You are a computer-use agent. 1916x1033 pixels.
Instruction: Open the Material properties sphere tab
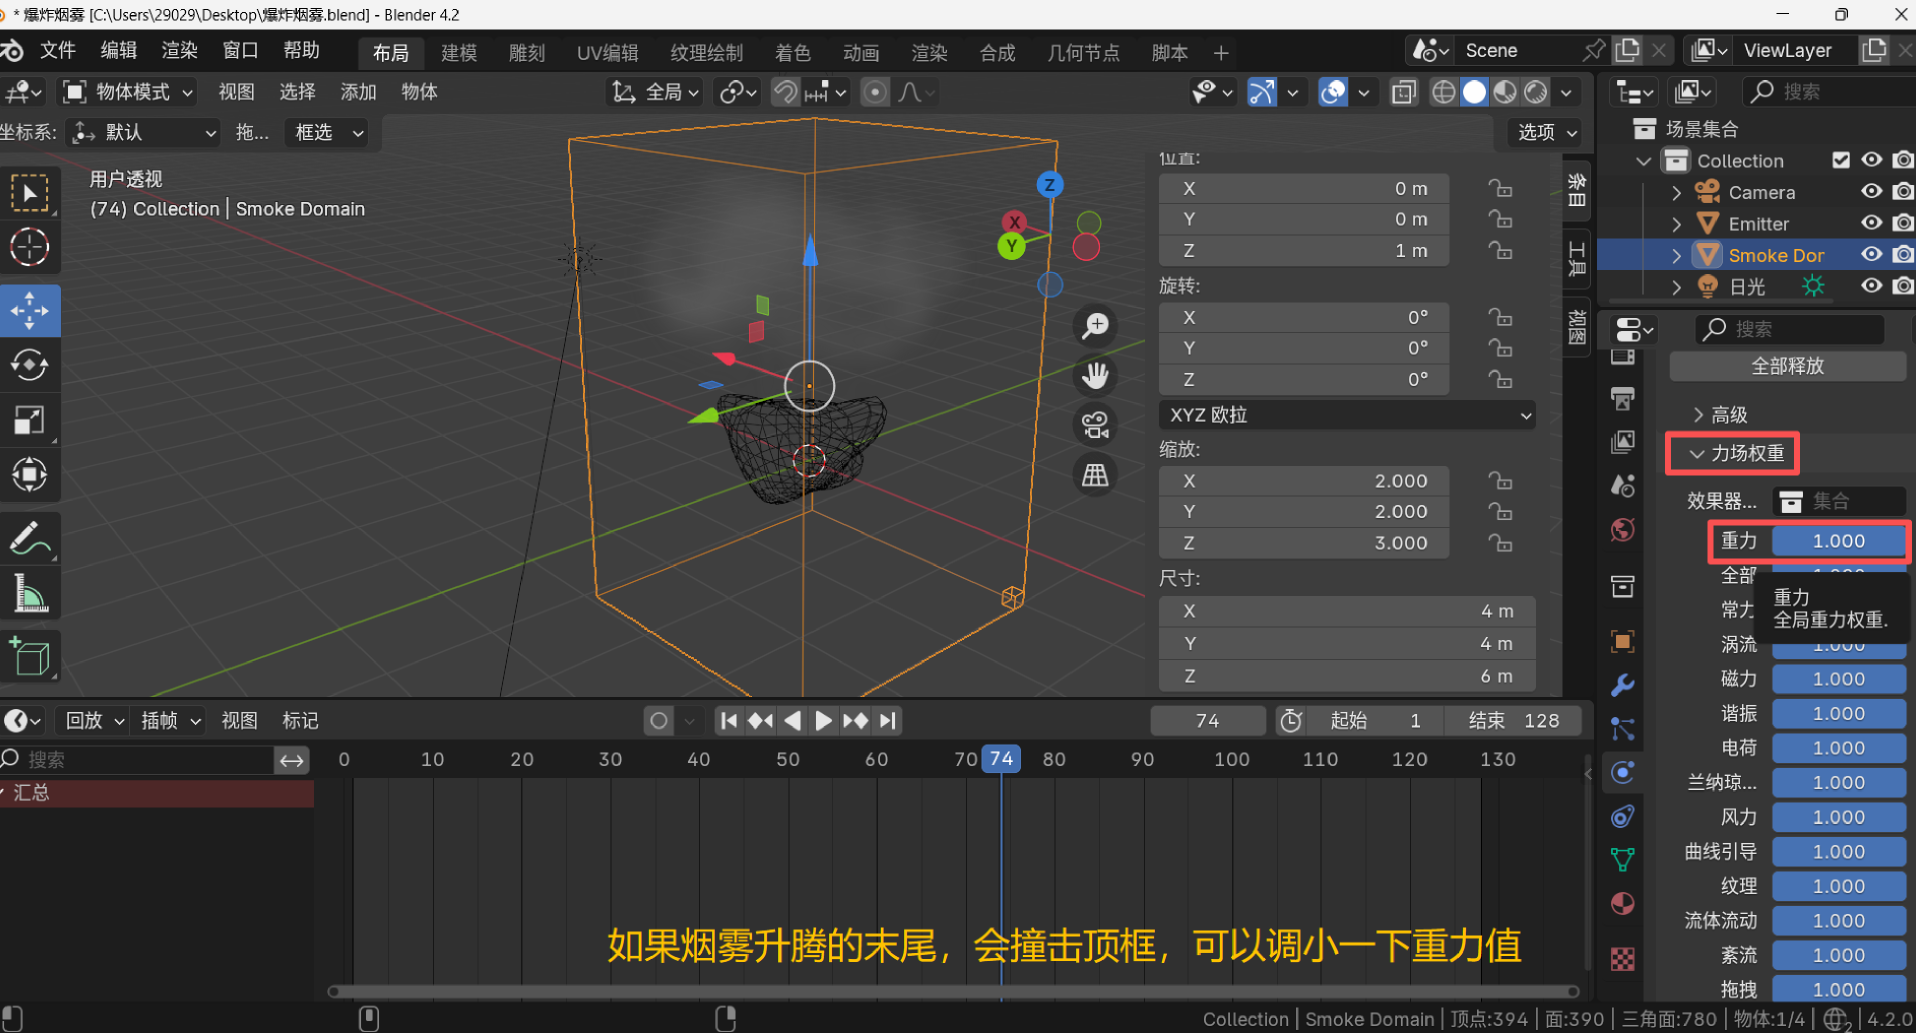click(1623, 904)
